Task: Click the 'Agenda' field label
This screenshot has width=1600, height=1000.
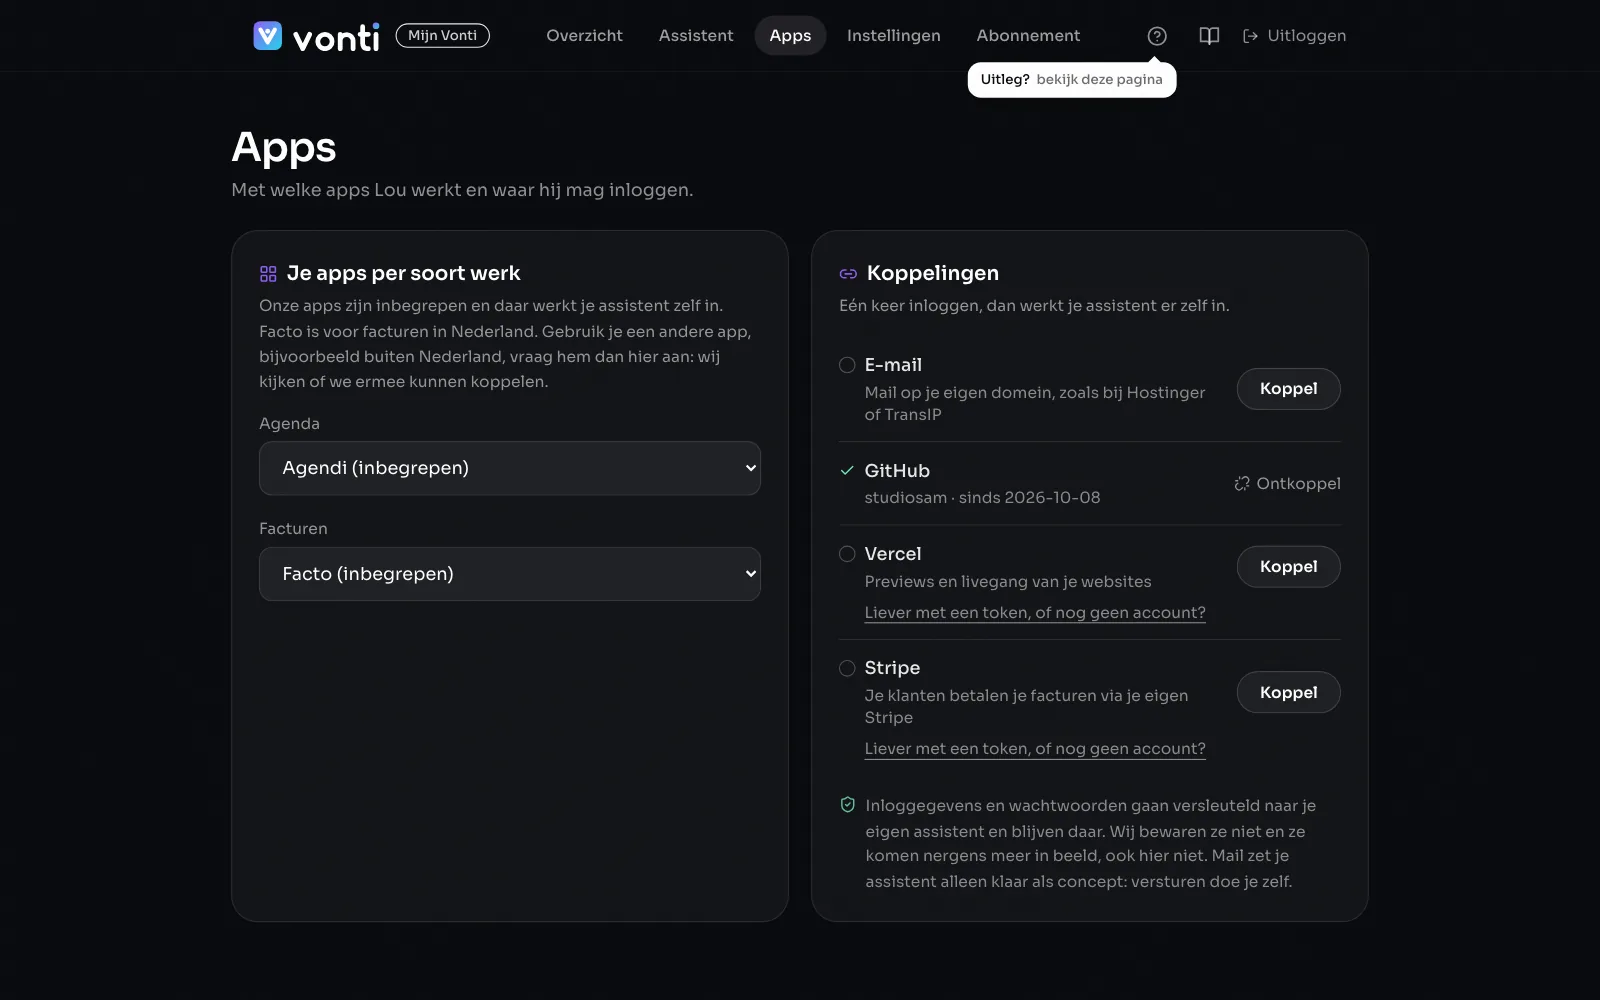Action: click(x=289, y=424)
